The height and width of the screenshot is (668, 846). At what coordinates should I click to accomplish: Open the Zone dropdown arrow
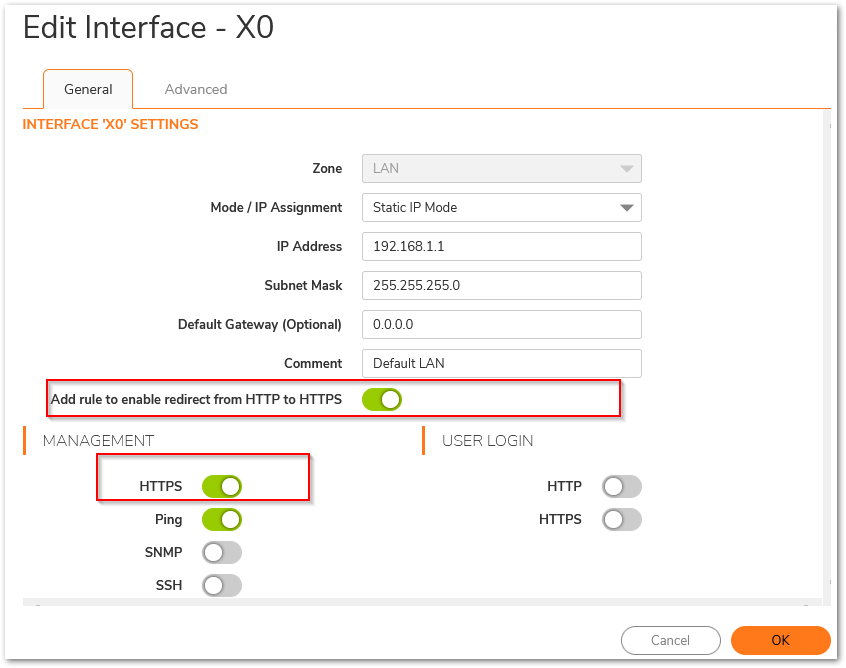click(x=626, y=169)
